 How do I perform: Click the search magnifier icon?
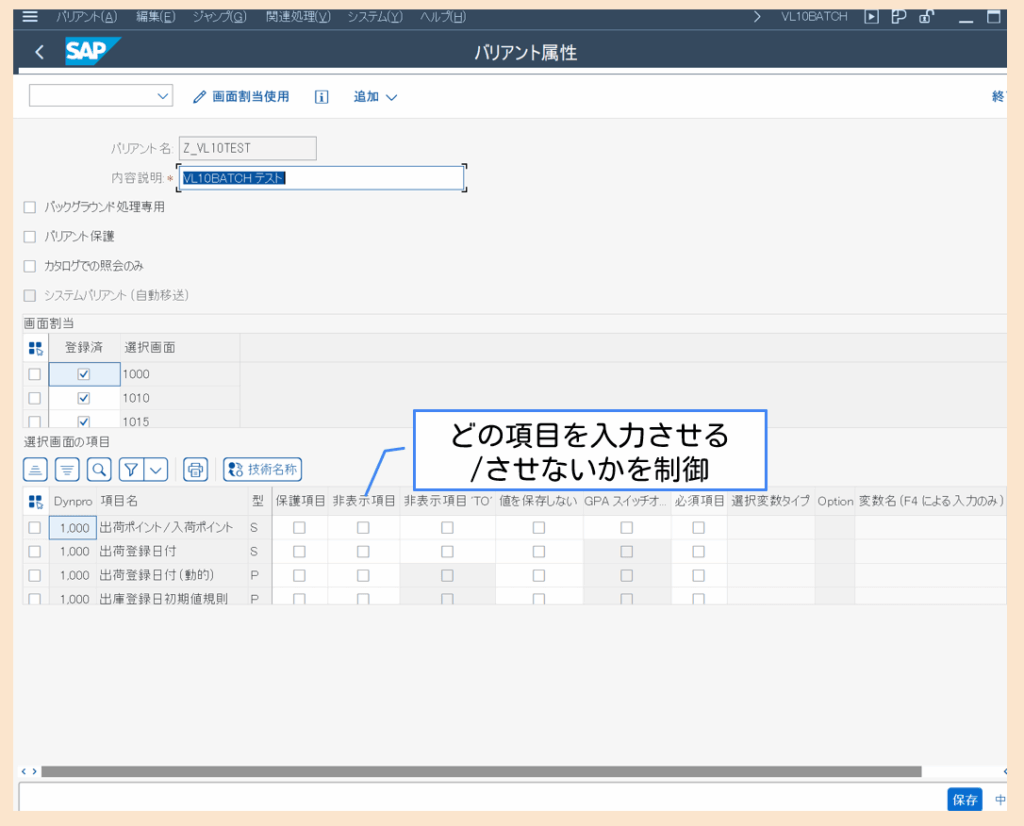coord(99,469)
